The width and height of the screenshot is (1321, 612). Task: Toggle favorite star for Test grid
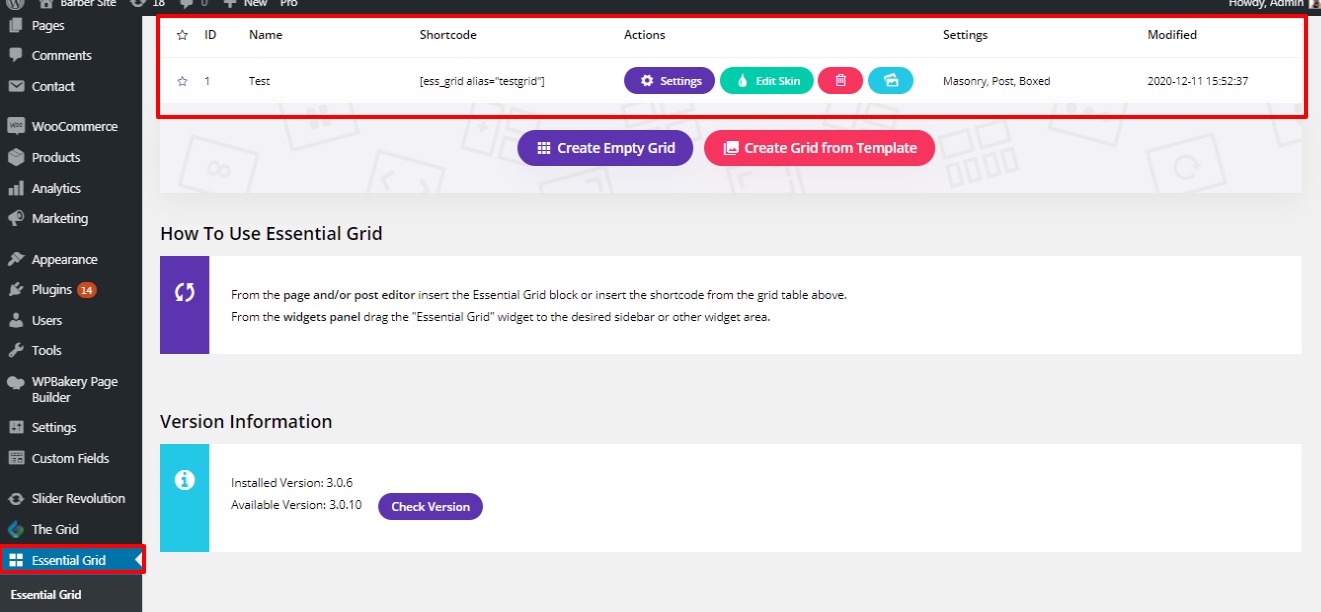click(182, 81)
